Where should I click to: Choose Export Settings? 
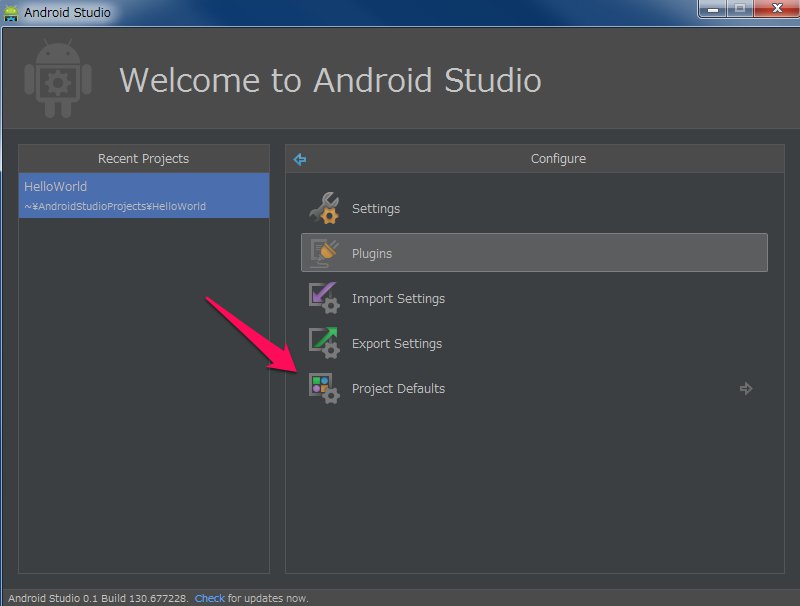click(x=534, y=343)
